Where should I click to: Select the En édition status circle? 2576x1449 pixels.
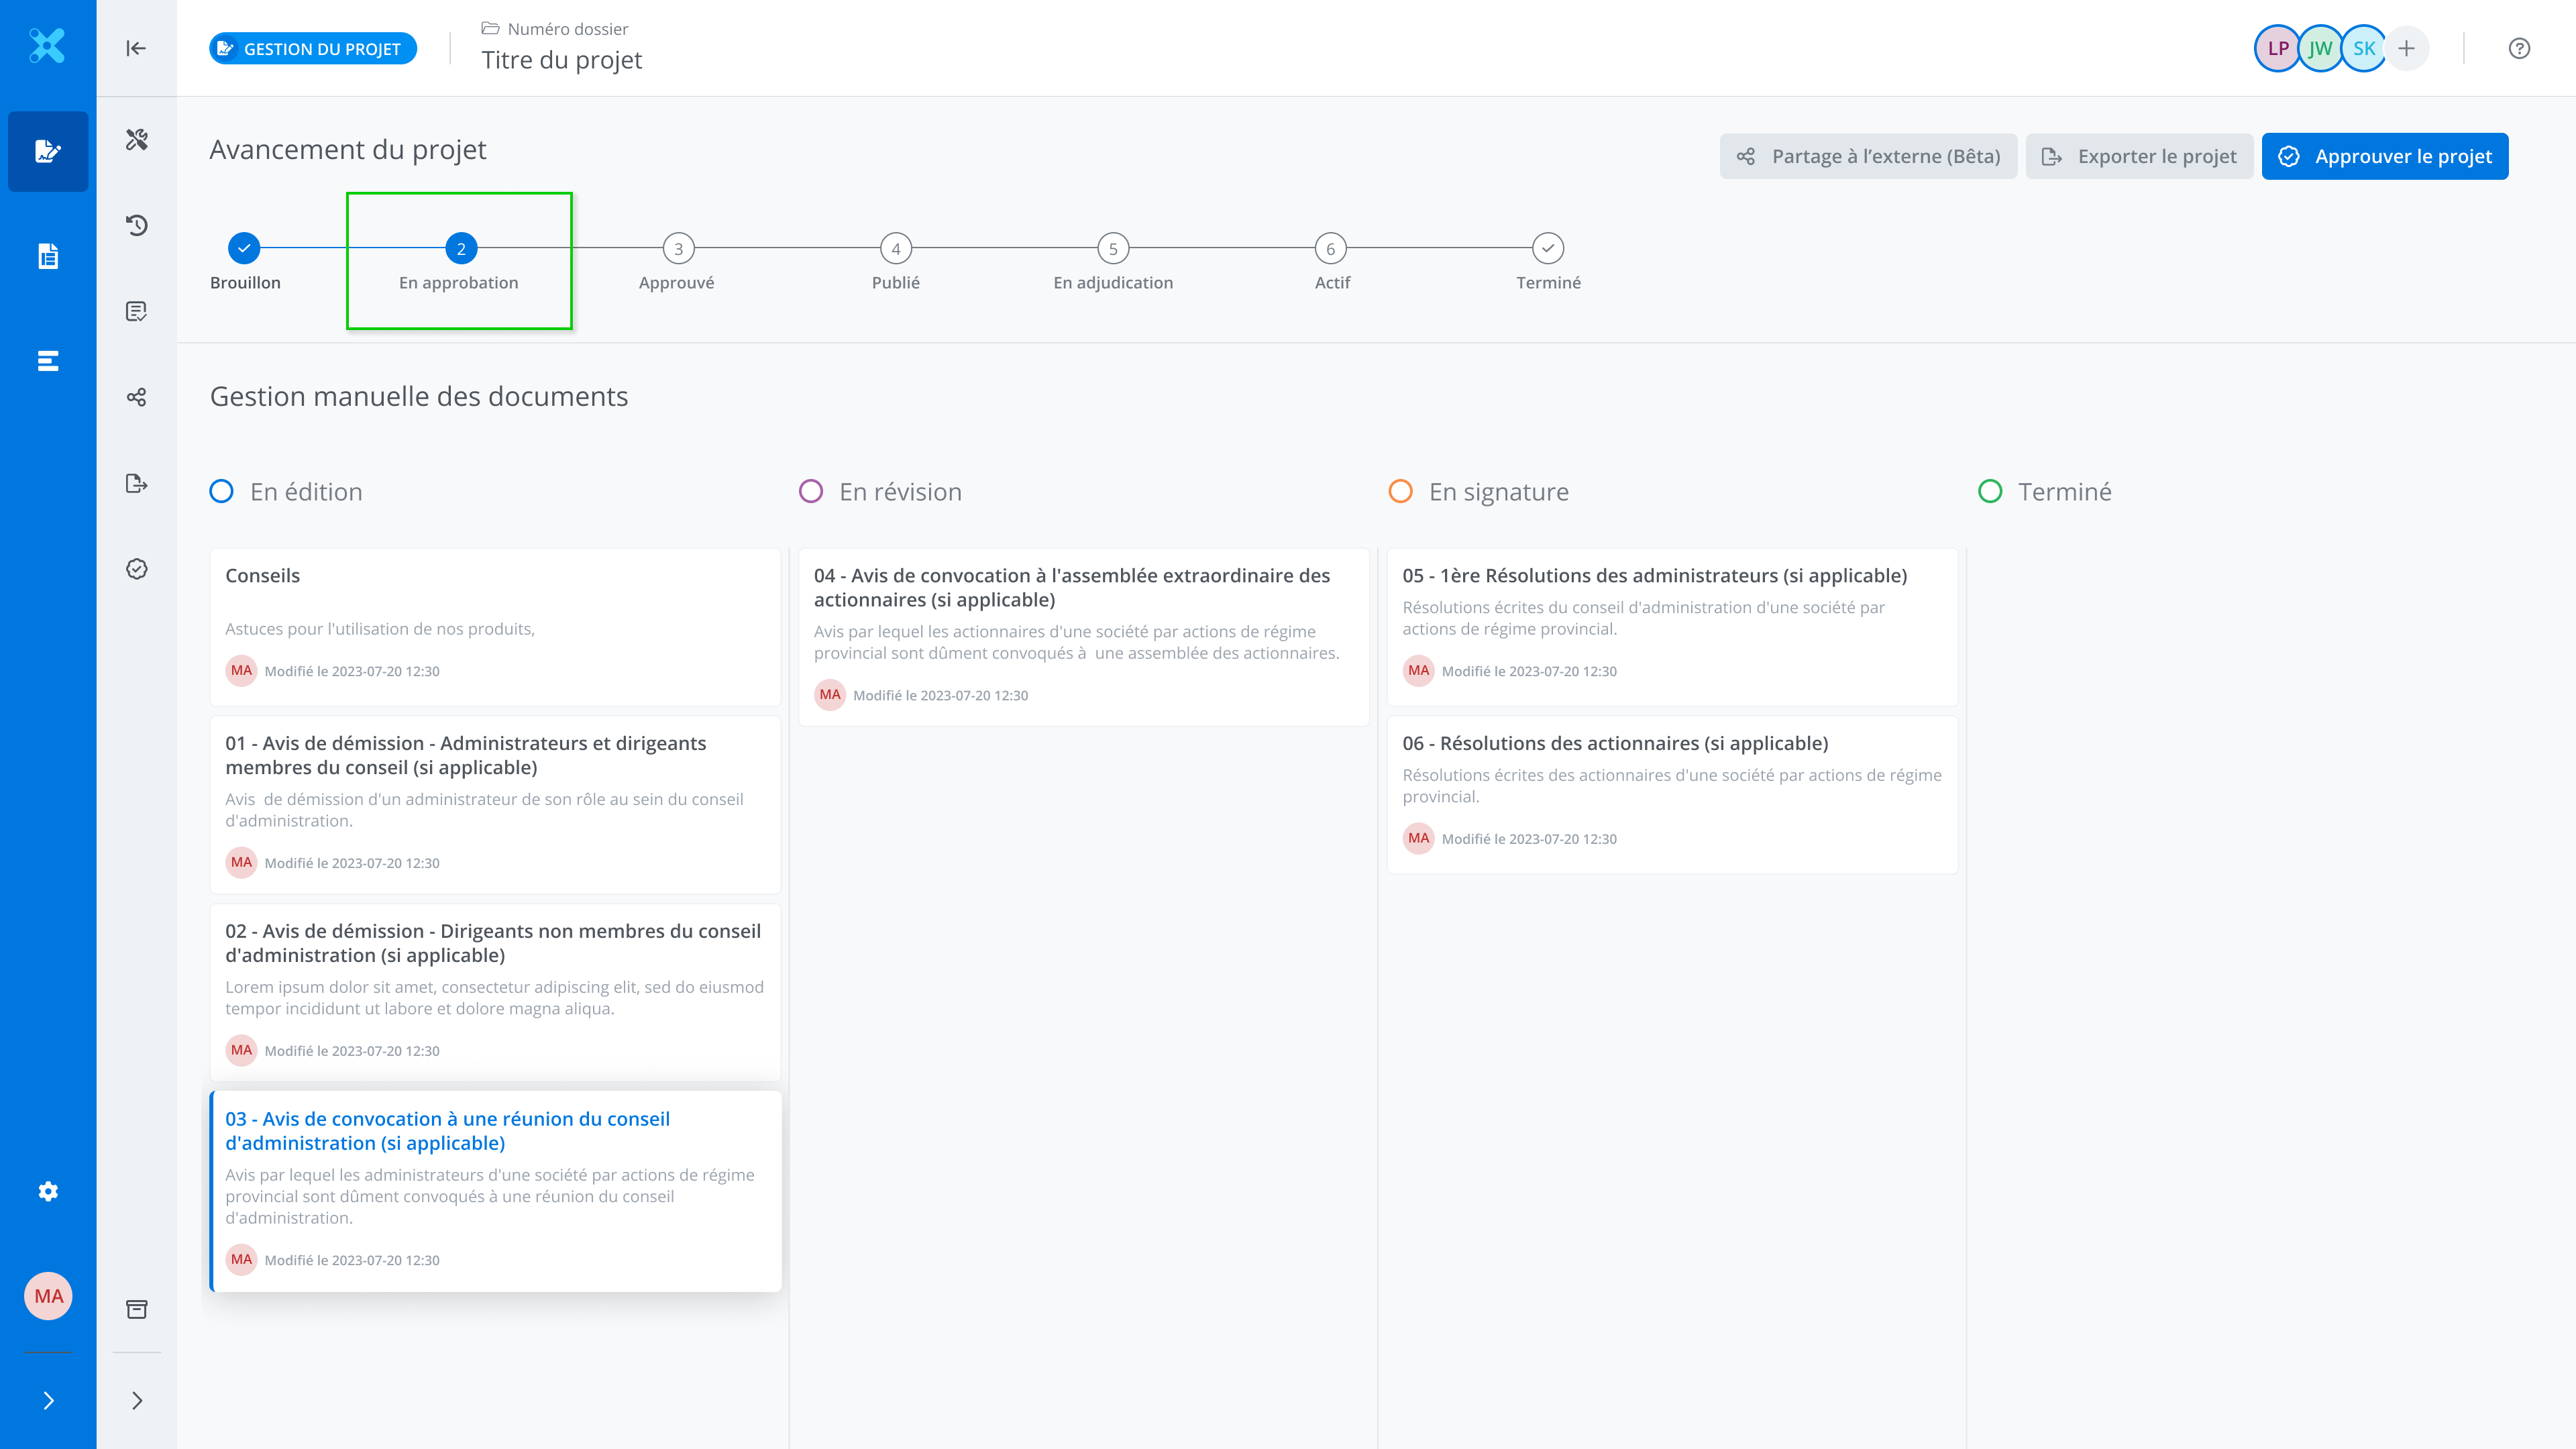pos(222,491)
